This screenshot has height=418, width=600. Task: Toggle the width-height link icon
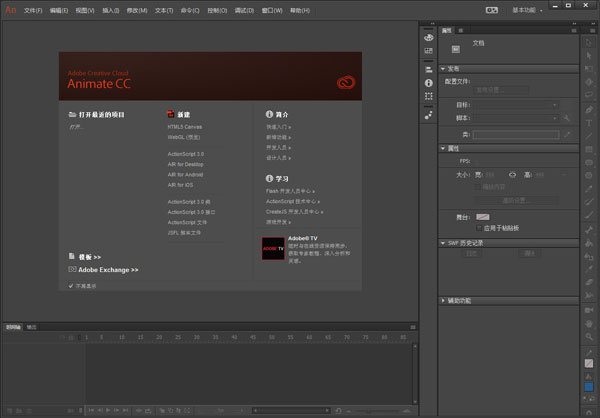coord(512,175)
